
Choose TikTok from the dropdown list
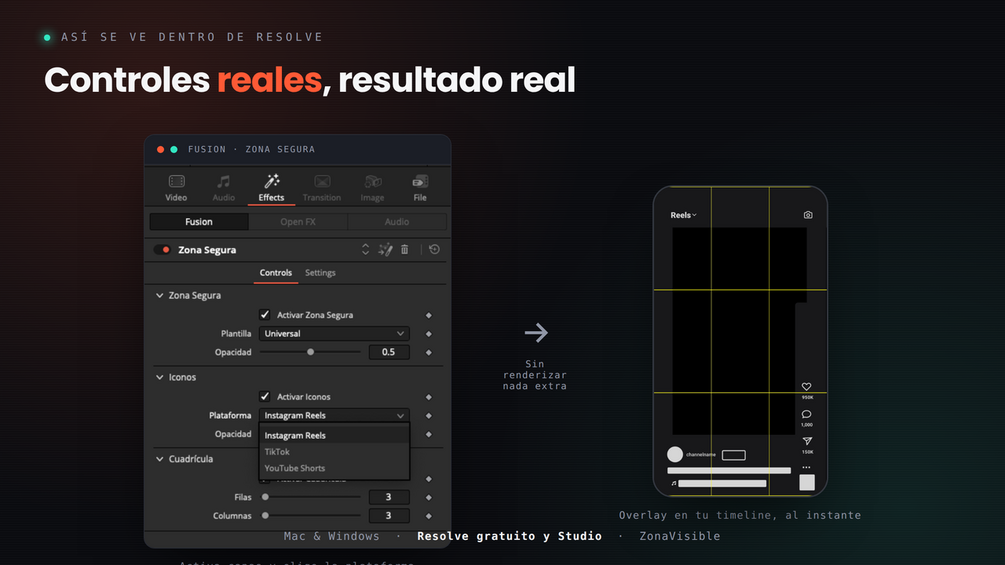pos(334,452)
